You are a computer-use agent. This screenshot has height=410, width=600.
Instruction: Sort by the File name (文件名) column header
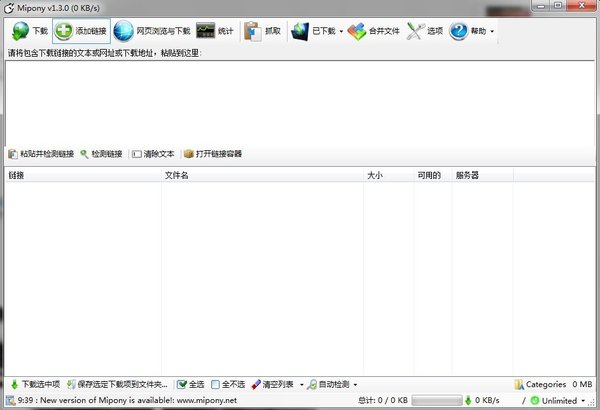[x=262, y=175]
